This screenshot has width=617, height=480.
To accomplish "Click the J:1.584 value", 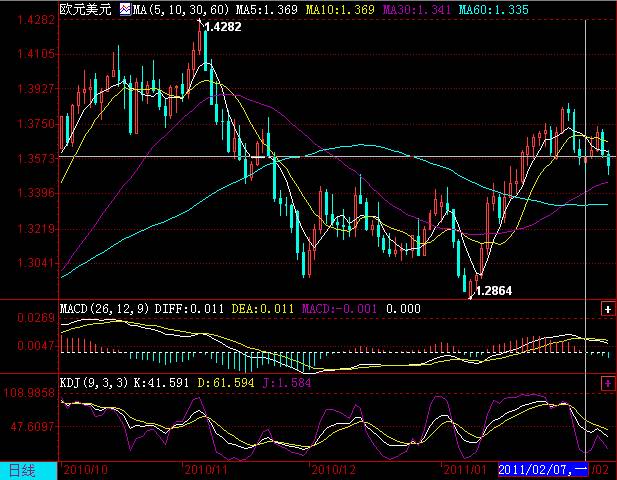I will tap(286, 382).
